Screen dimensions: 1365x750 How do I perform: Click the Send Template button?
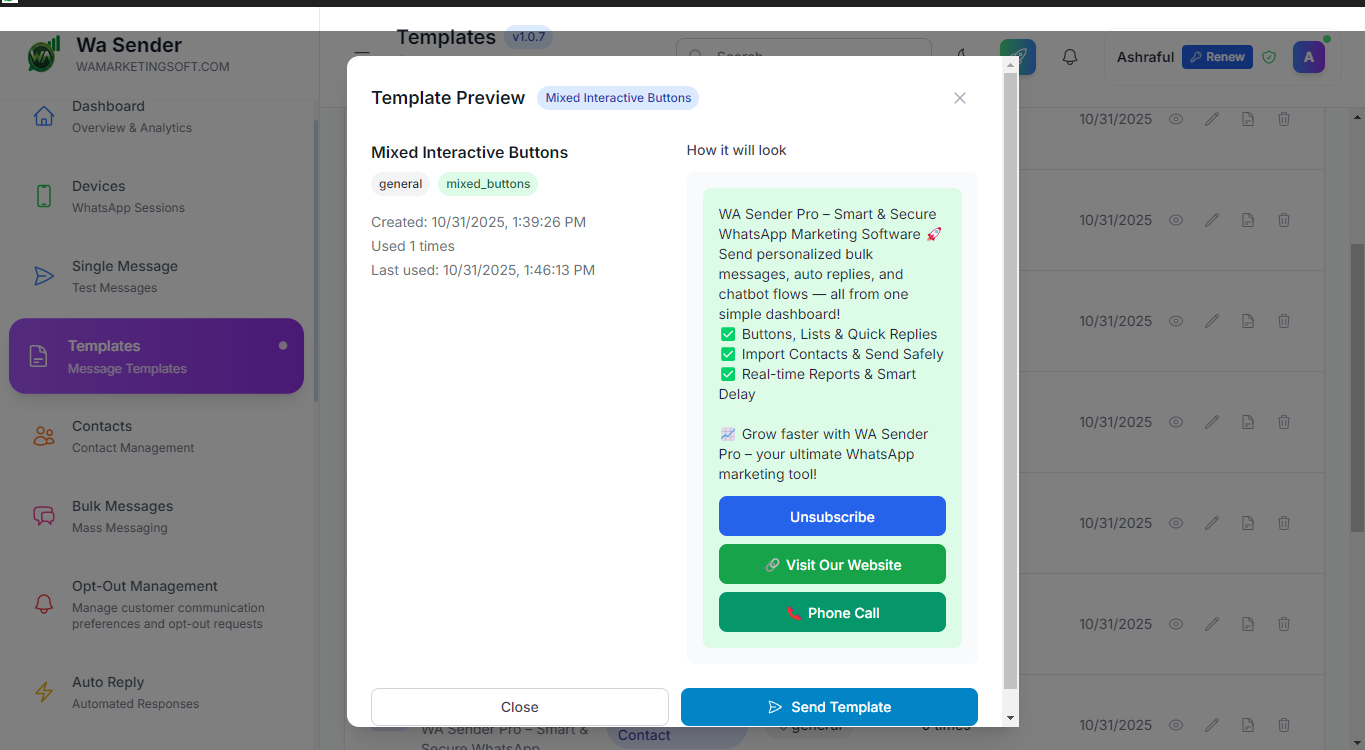pyautogui.click(x=828, y=707)
